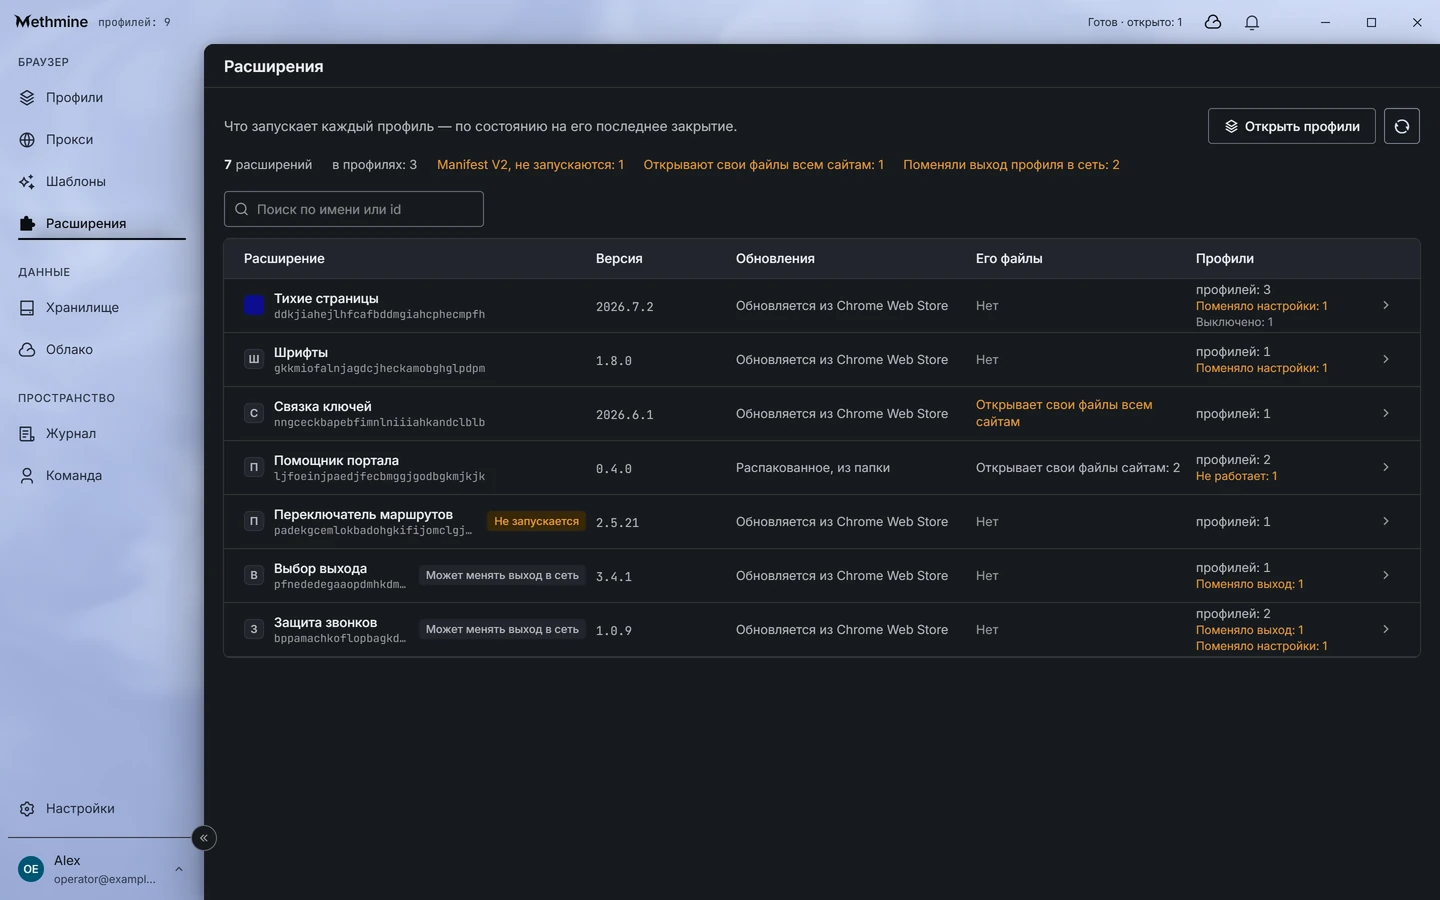Focus the Поиск по имени или id field
1440x900 pixels.
click(354, 209)
